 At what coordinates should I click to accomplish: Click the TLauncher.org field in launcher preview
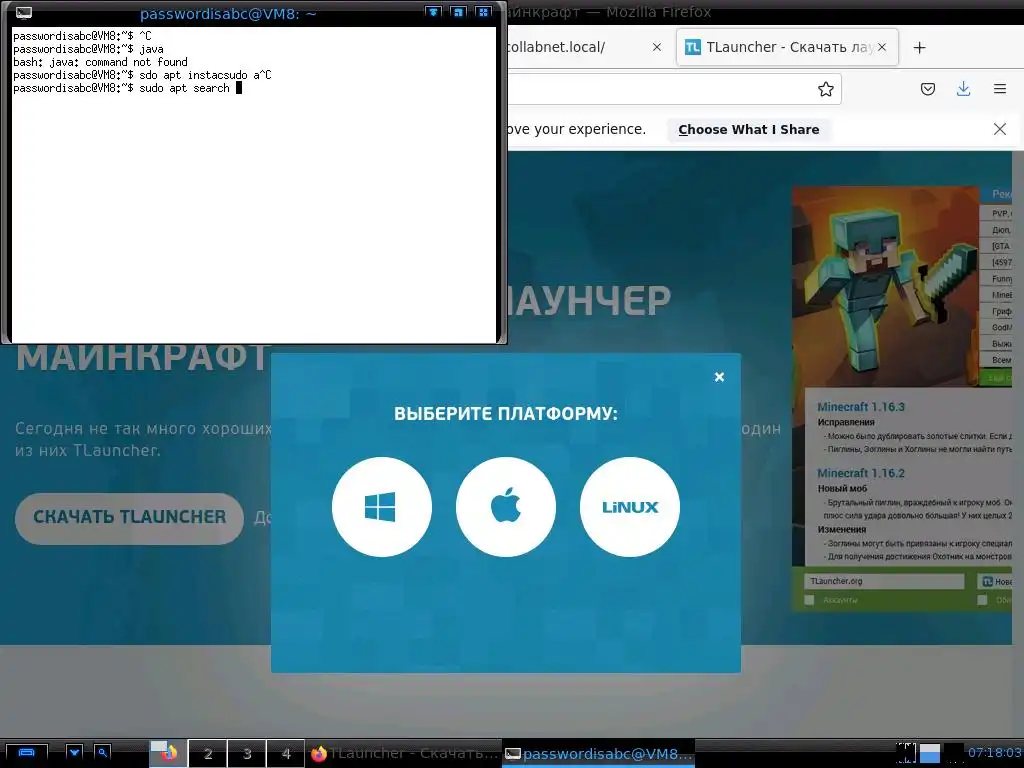tap(885, 581)
